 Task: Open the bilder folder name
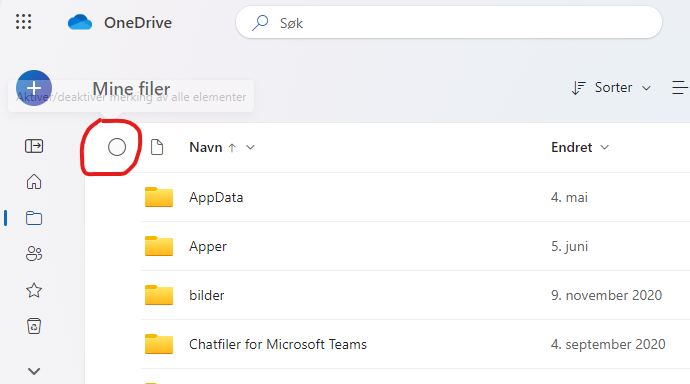pyautogui.click(x=207, y=295)
